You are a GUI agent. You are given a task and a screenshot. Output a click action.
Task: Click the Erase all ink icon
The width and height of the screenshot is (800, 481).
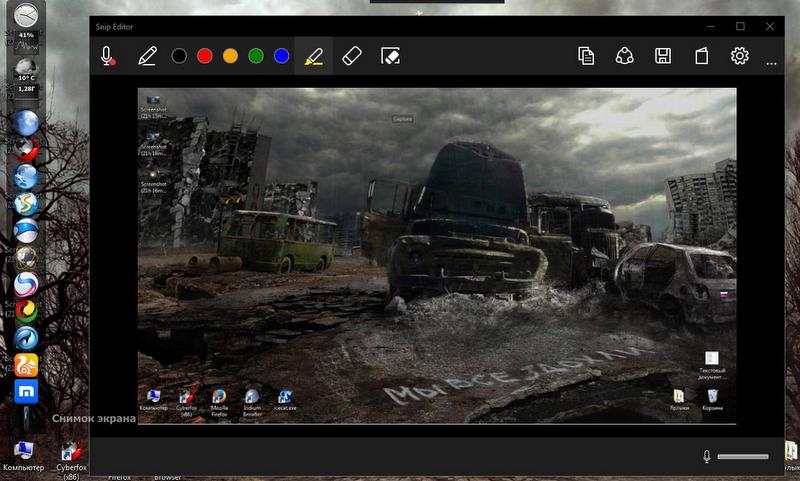tap(390, 56)
